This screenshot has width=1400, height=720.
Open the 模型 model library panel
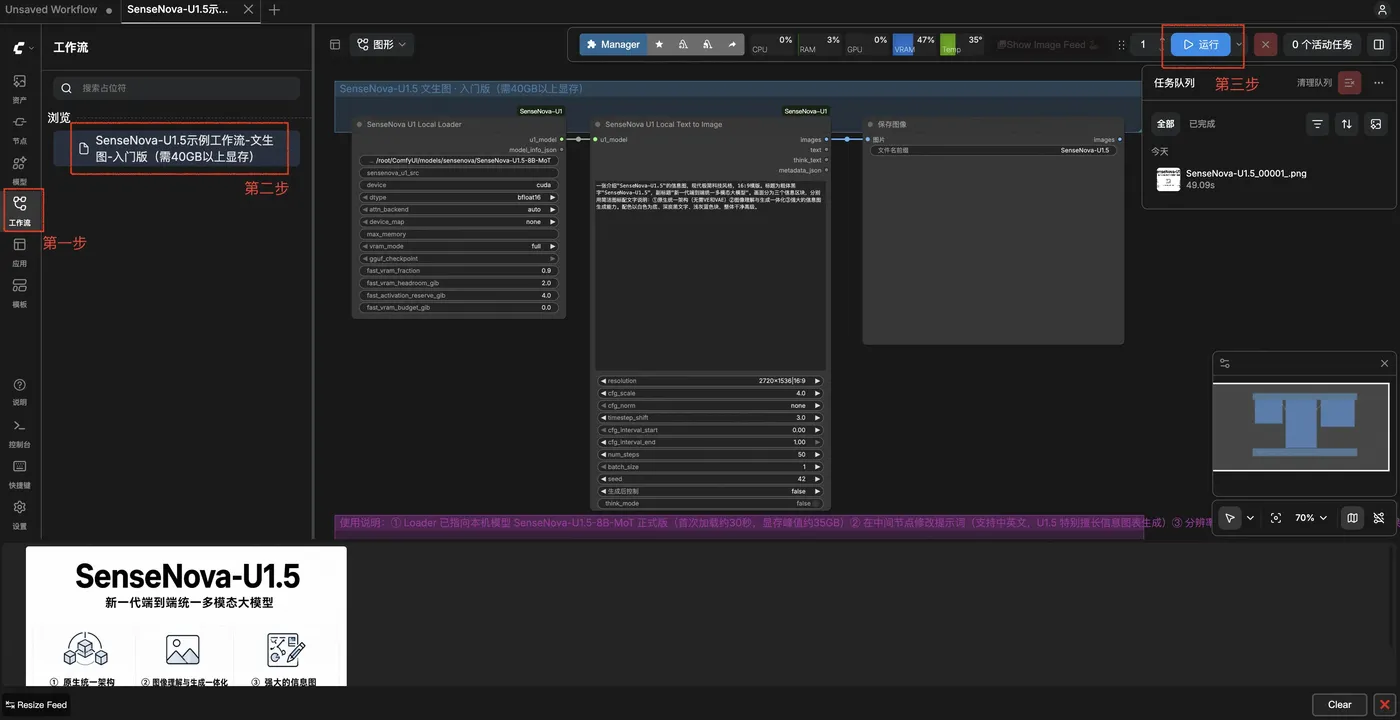click(19, 169)
